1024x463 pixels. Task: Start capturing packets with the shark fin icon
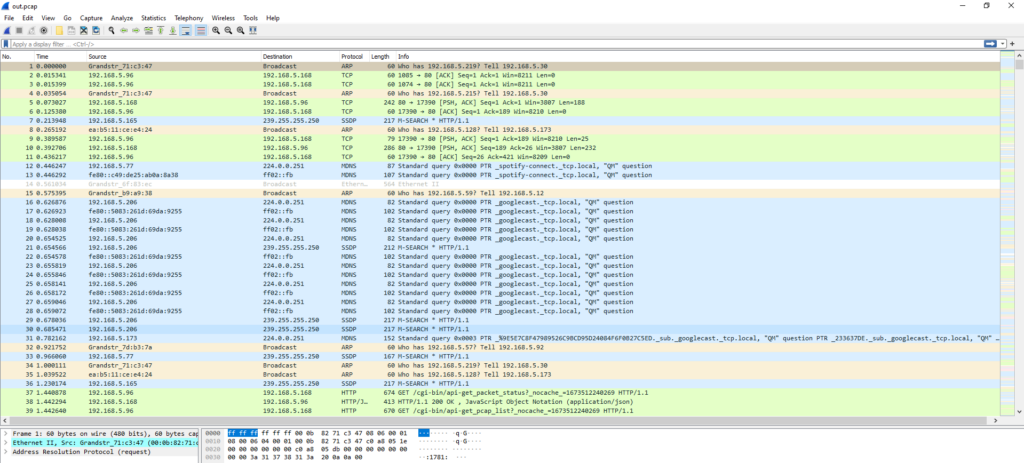point(7,30)
